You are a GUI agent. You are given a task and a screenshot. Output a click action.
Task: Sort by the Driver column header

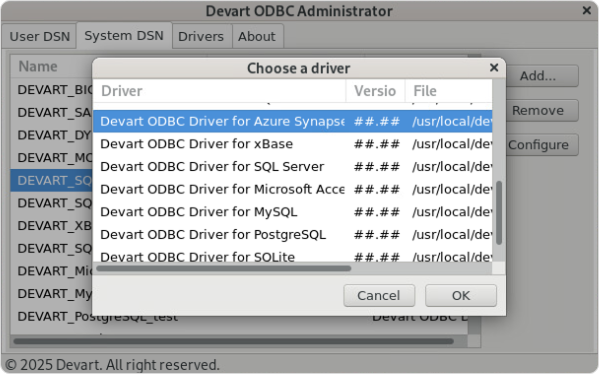click(x=220, y=91)
